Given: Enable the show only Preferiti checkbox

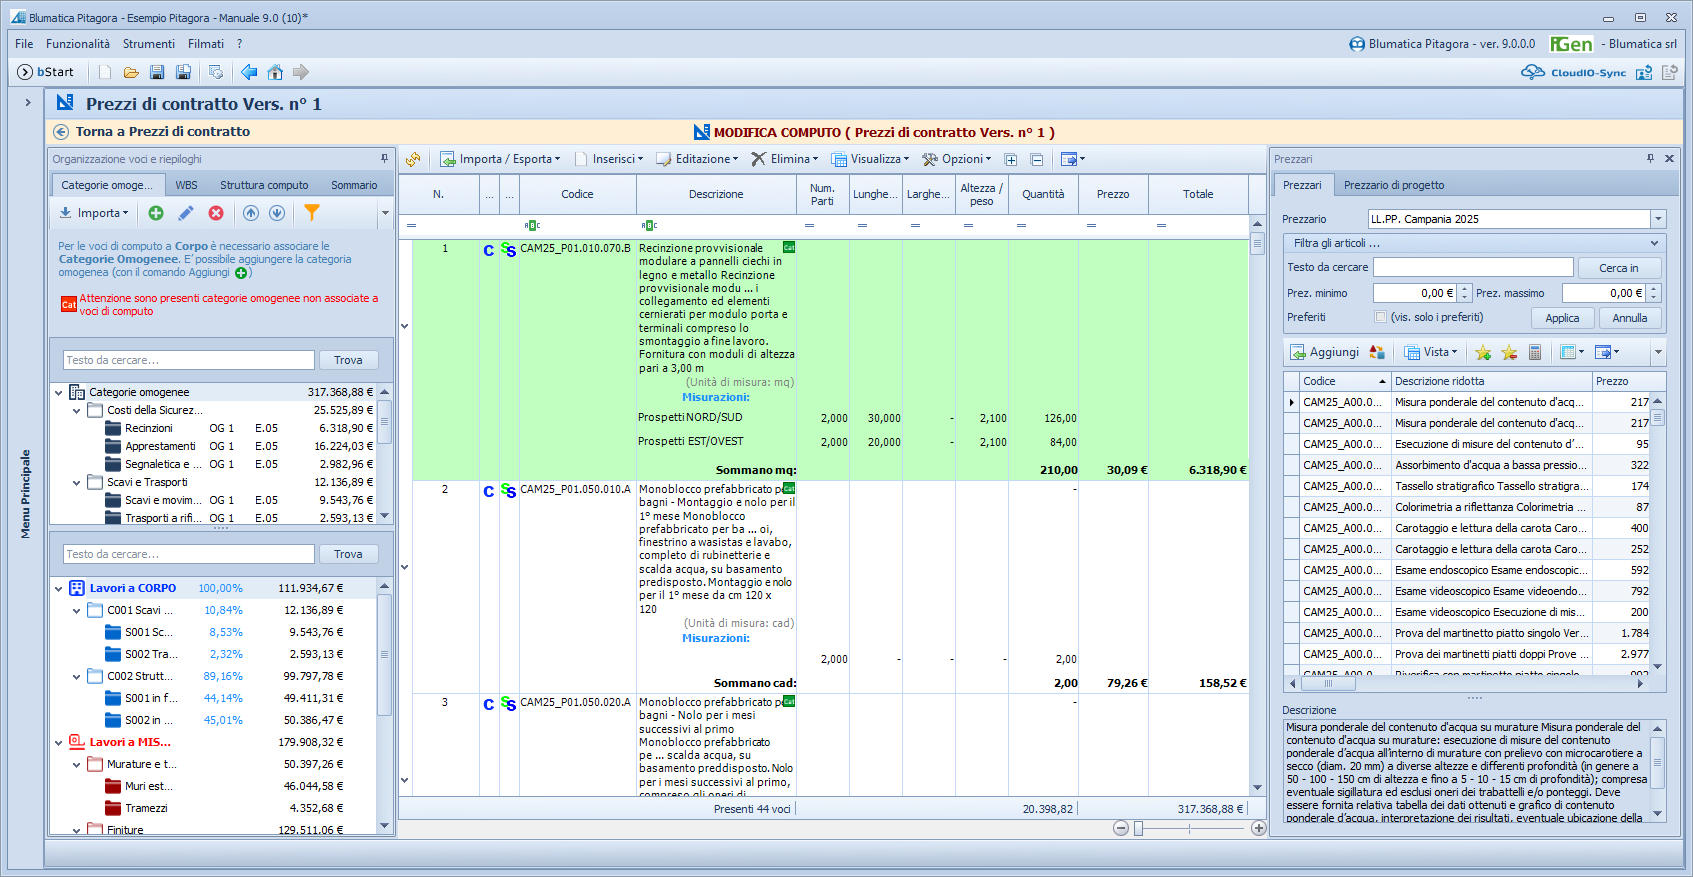Looking at the screenshot, I should (1381, 317).
